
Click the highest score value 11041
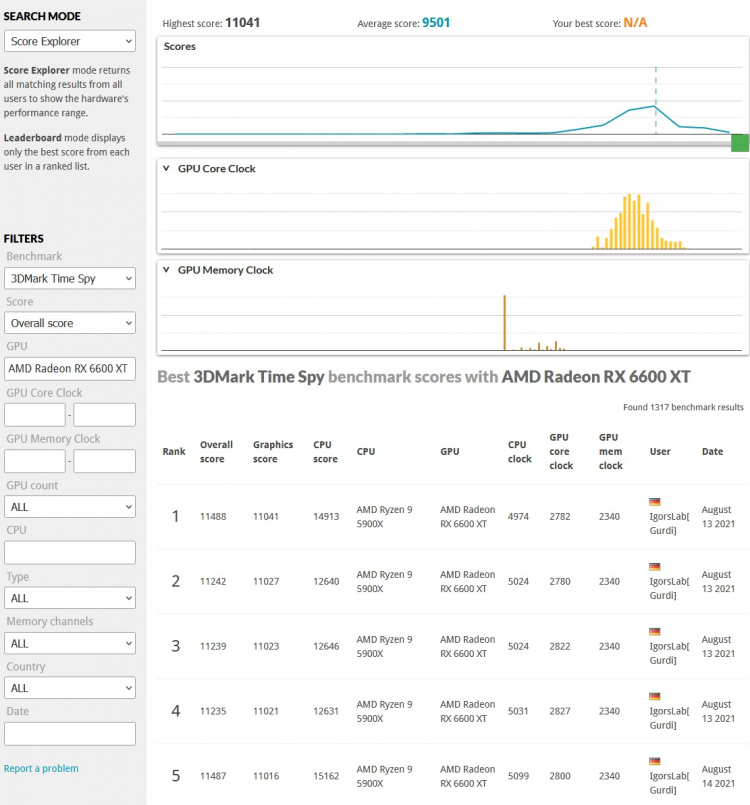click(242, 23)
